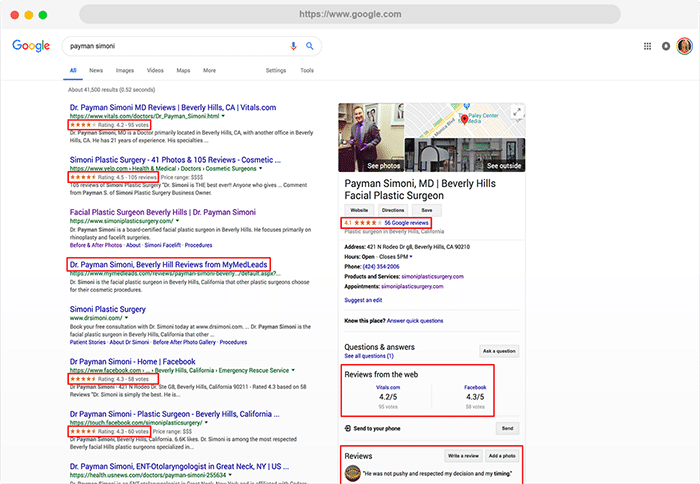This screenshot has width=700, height=484.
Task: Click the Google logo
Action: click(x=31, y=46)
